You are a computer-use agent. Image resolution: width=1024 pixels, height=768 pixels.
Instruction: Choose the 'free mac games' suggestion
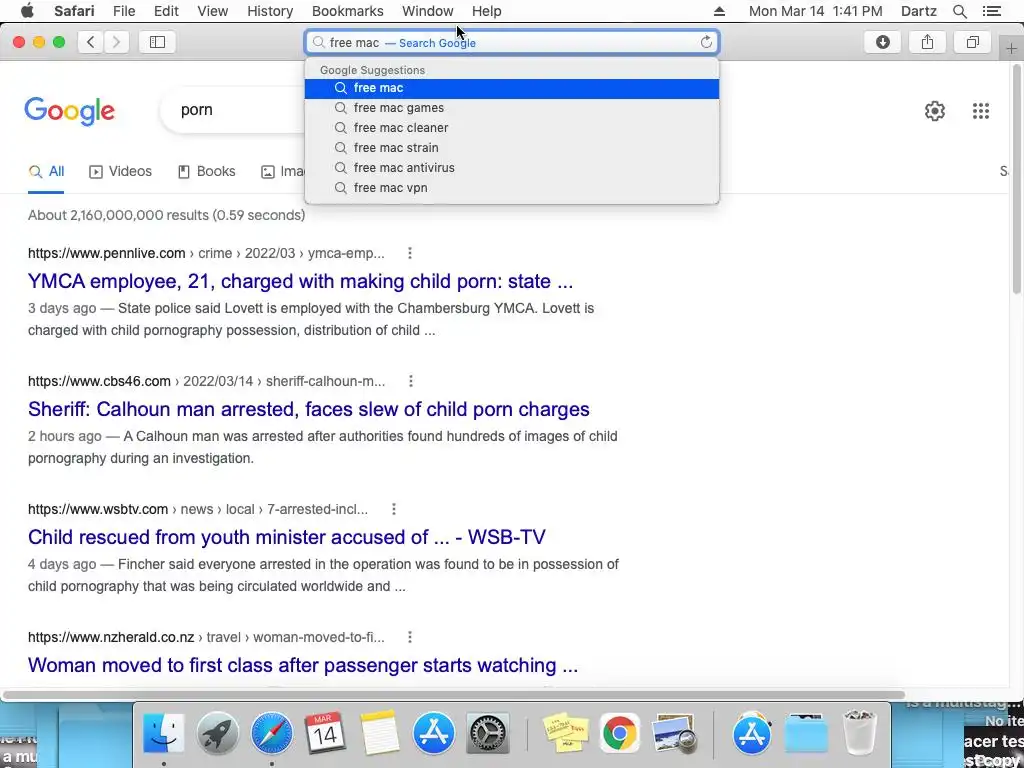pos(512,108)
